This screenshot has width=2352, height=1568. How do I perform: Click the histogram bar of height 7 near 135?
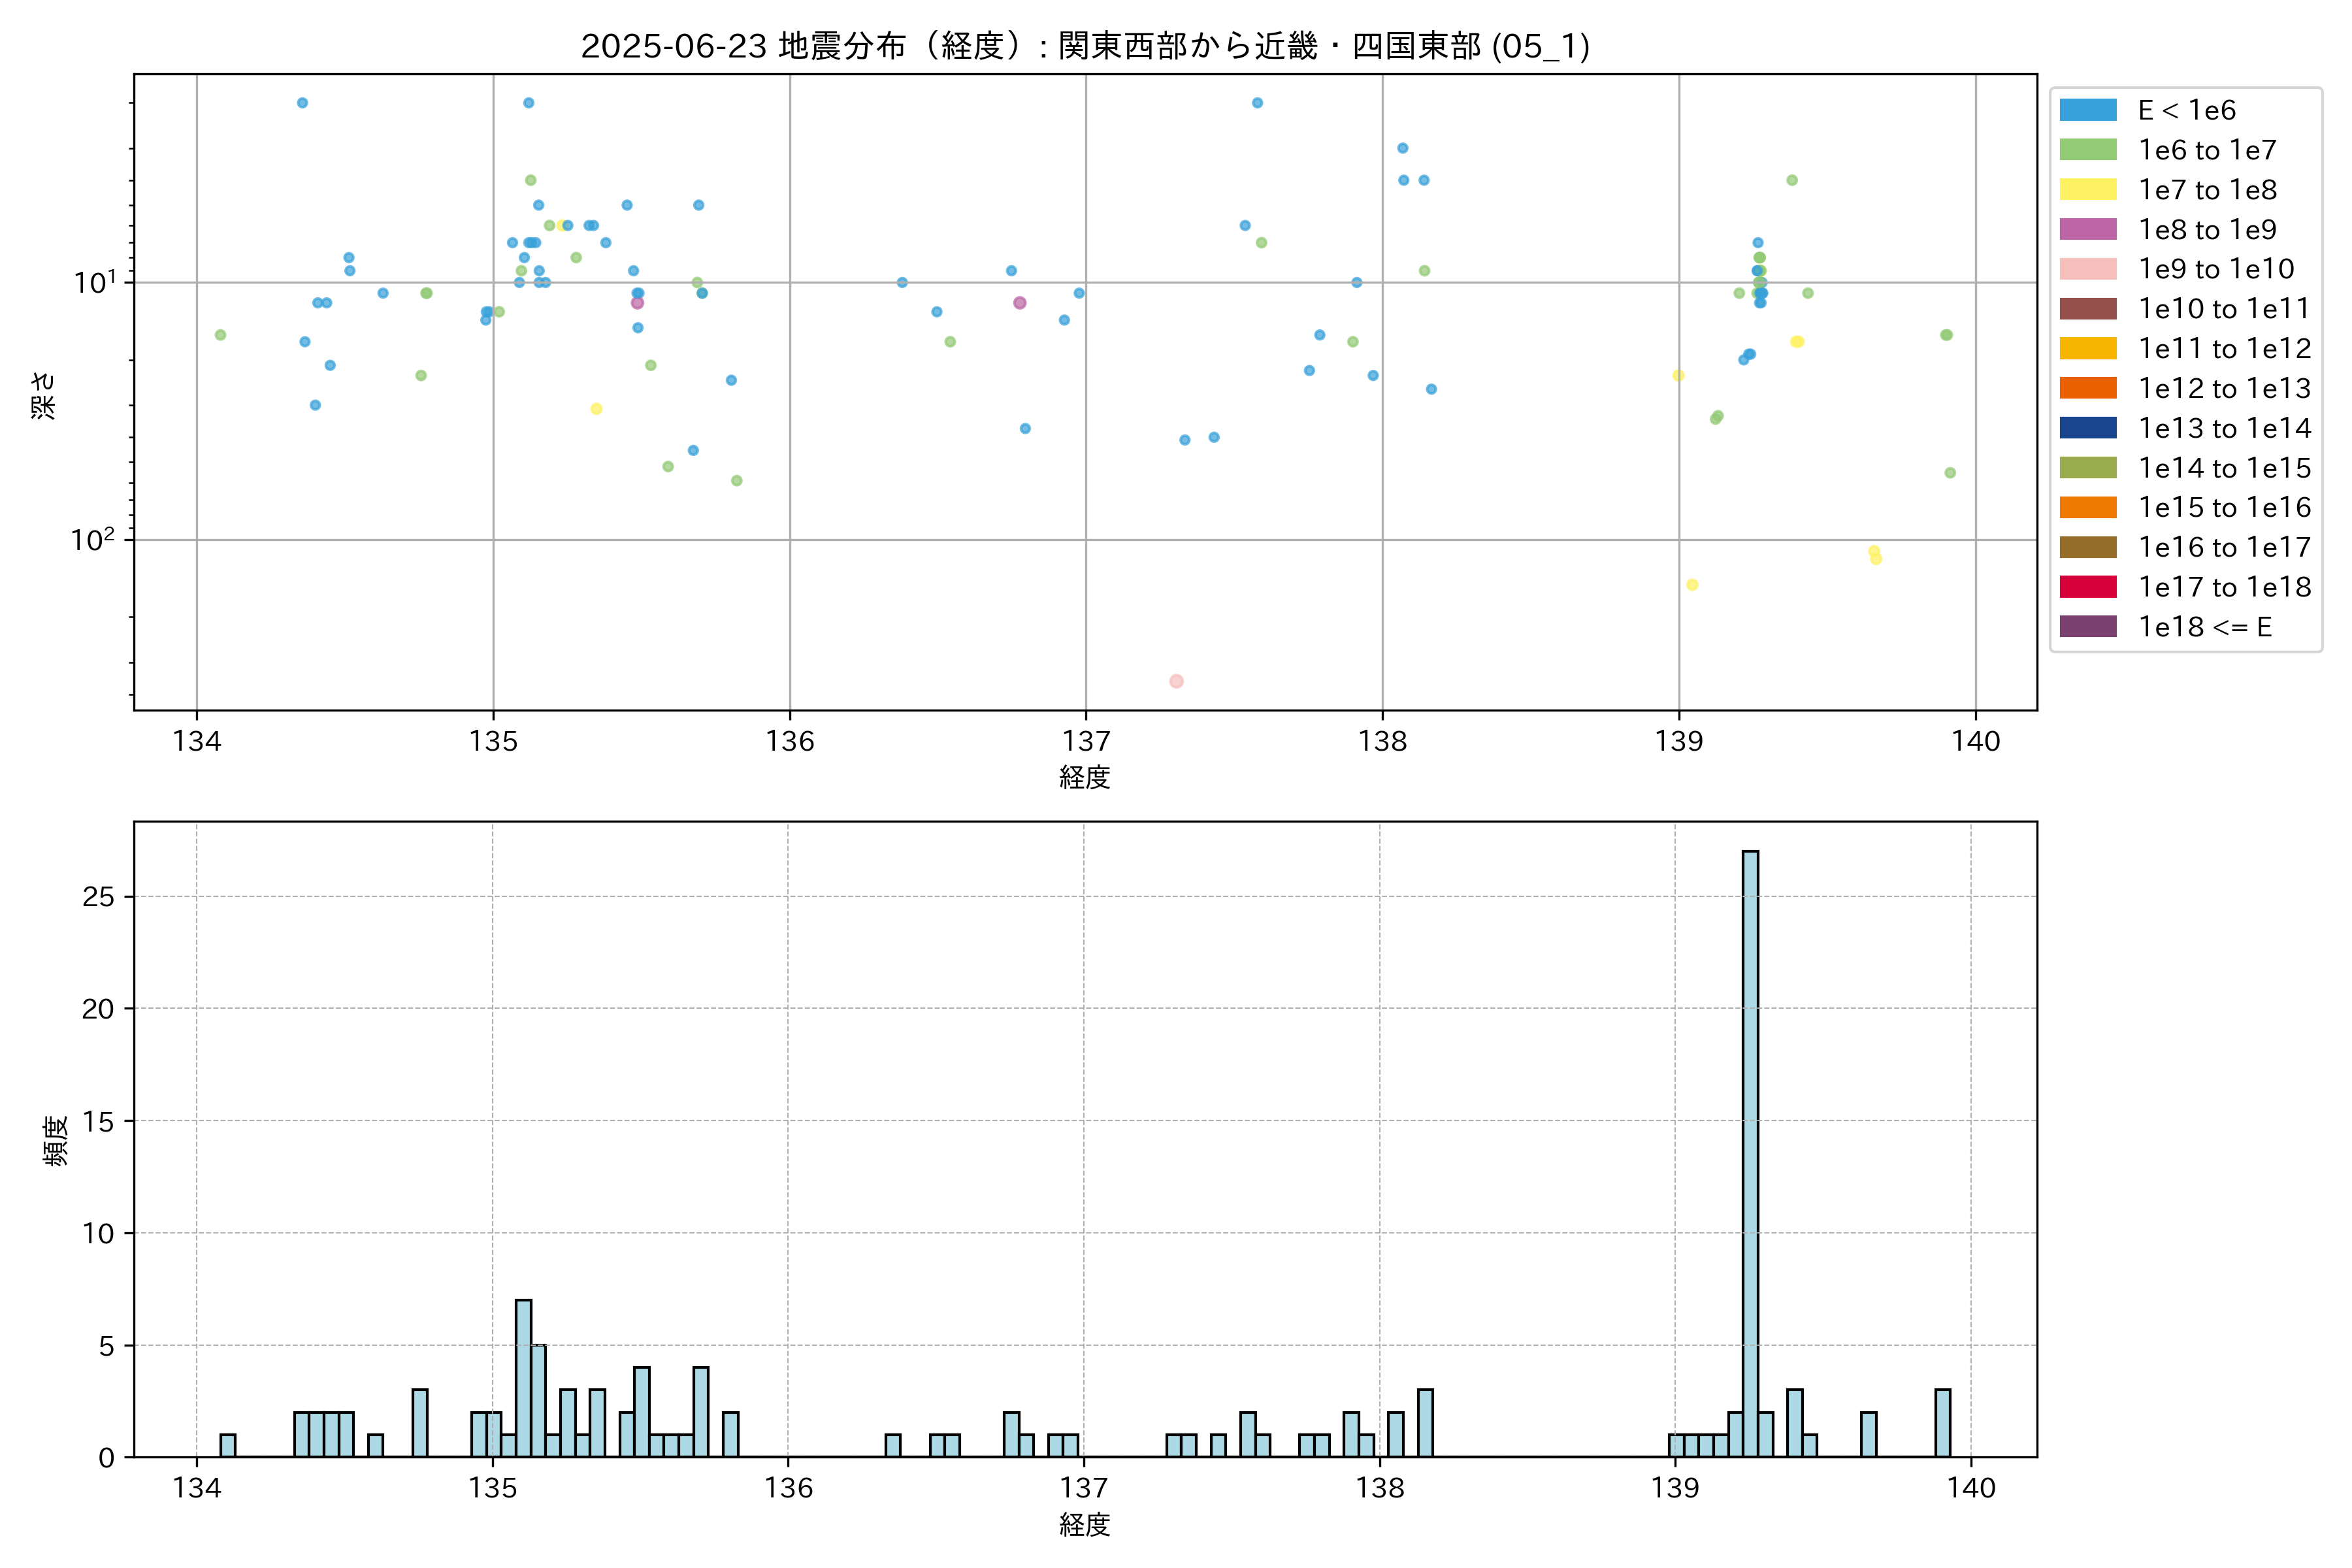tap(523, 1378)
